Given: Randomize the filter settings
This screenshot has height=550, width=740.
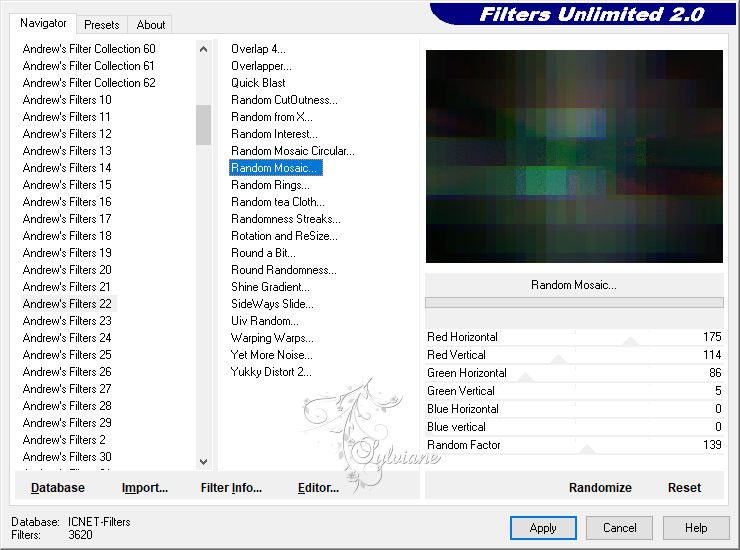Looking at the screenshot, I should point(600,488).
